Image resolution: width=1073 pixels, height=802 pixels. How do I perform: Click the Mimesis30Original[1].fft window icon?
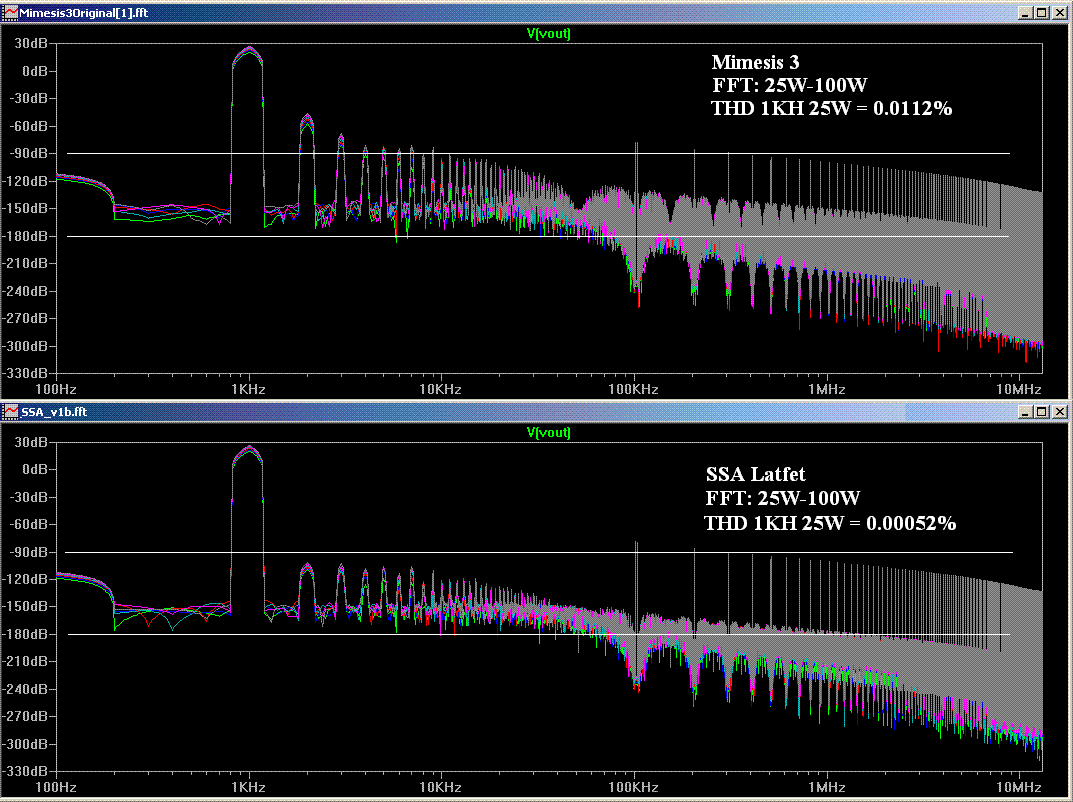(10, 13)
